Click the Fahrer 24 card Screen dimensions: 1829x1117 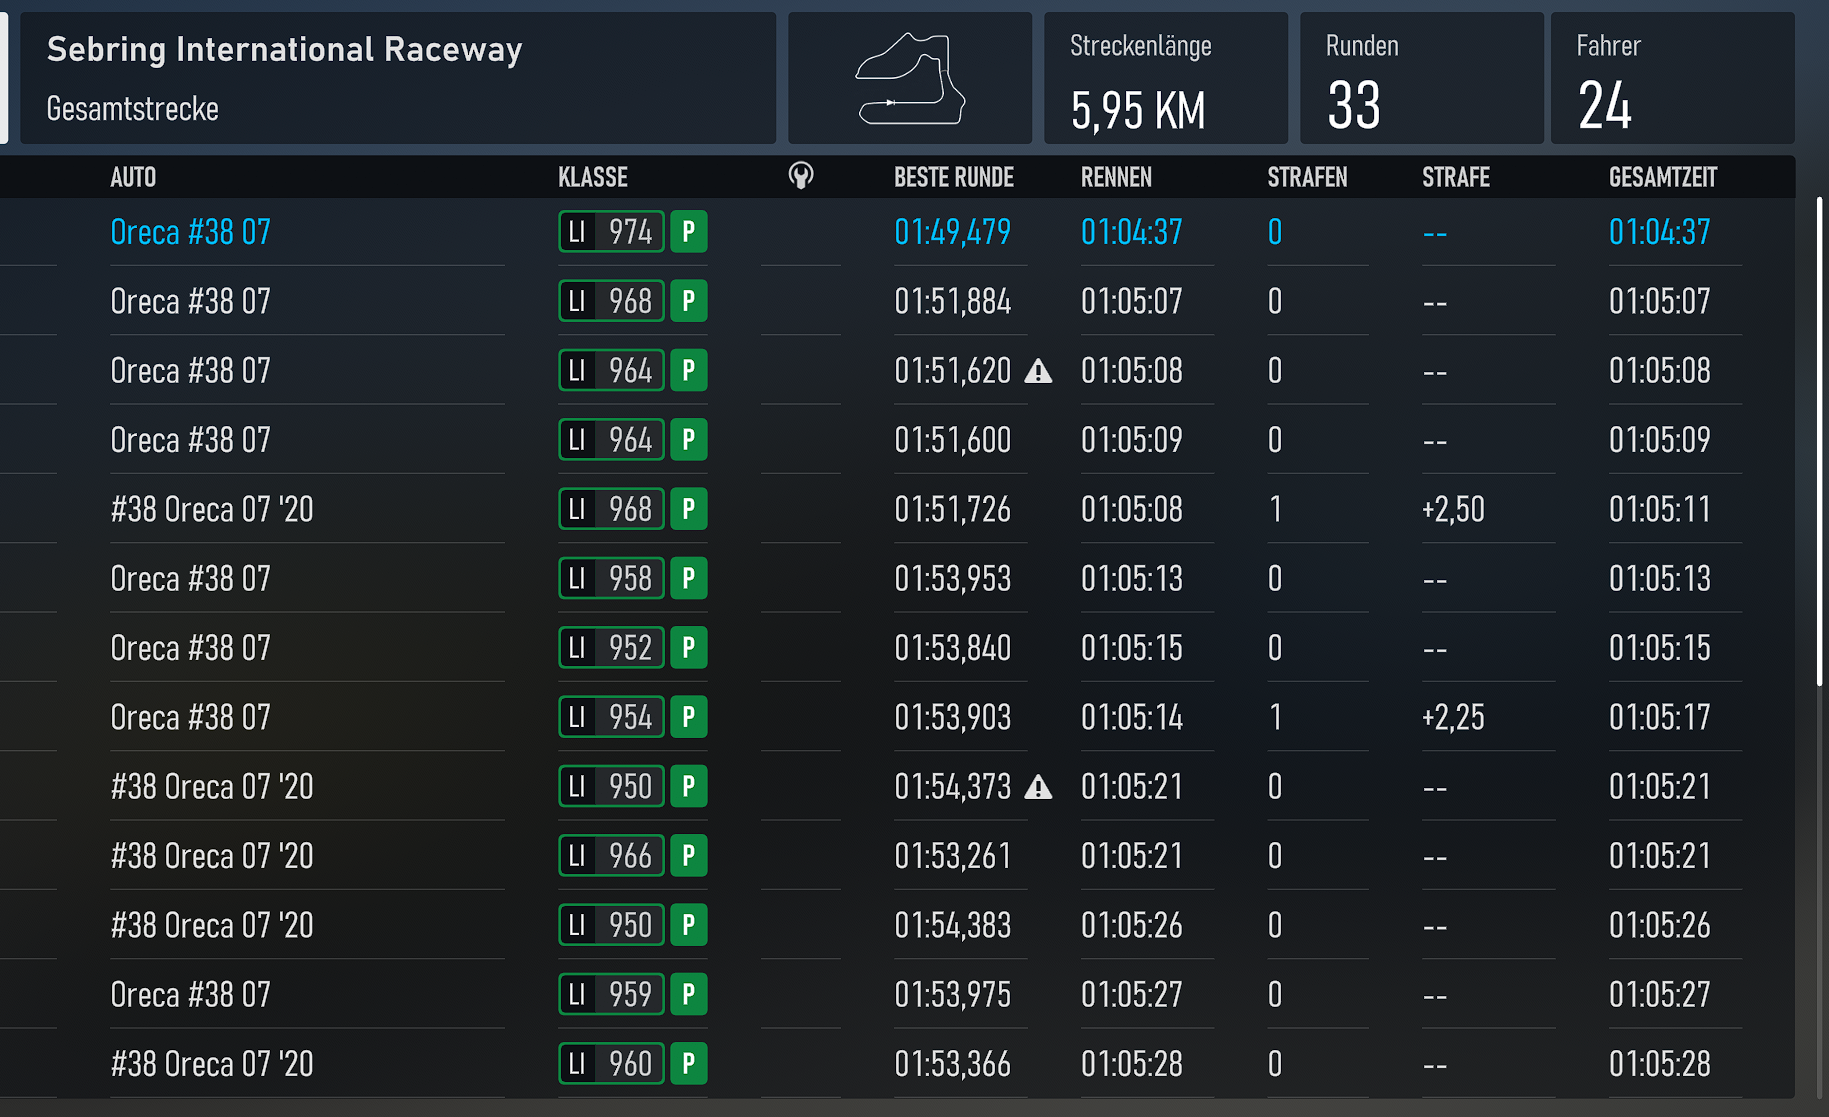pos(1672,78)
